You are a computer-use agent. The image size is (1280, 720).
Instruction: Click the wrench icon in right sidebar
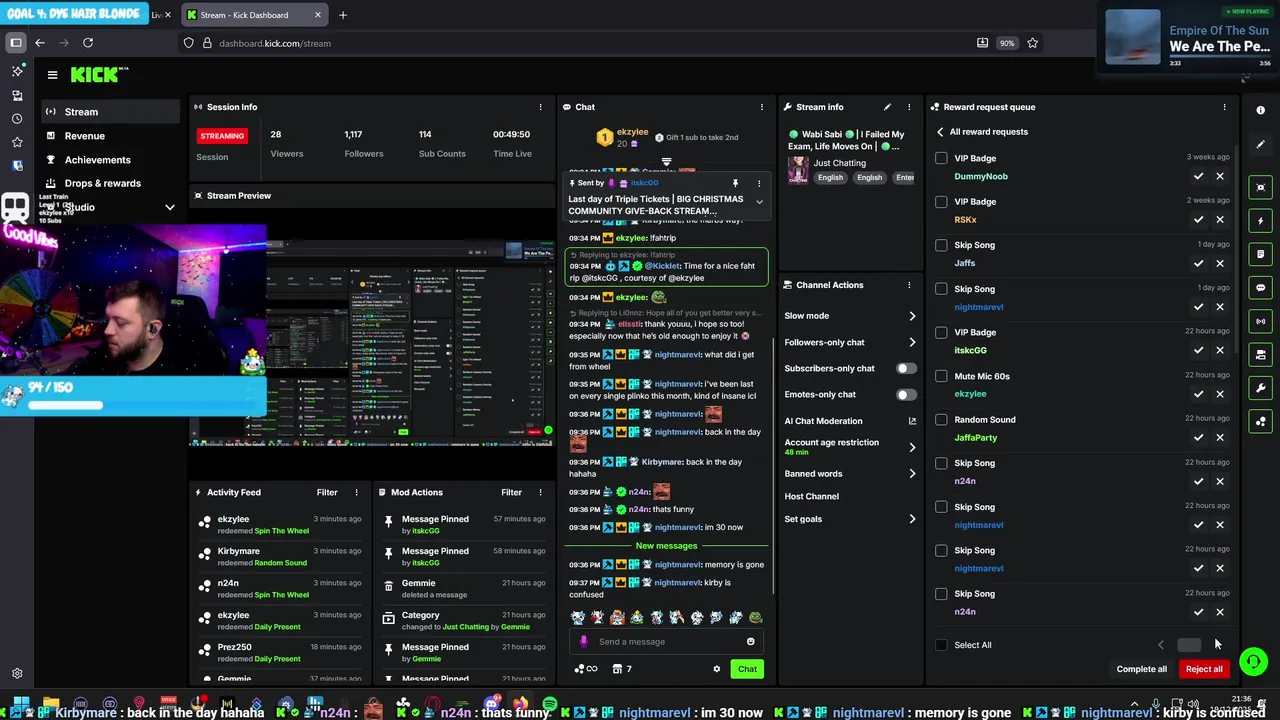[x=1260, y=388]
